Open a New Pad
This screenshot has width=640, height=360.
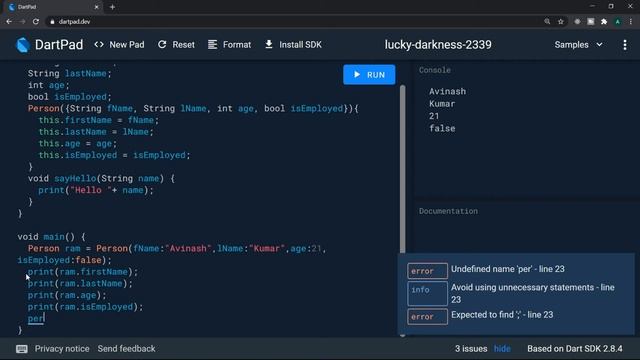[119, 45]
